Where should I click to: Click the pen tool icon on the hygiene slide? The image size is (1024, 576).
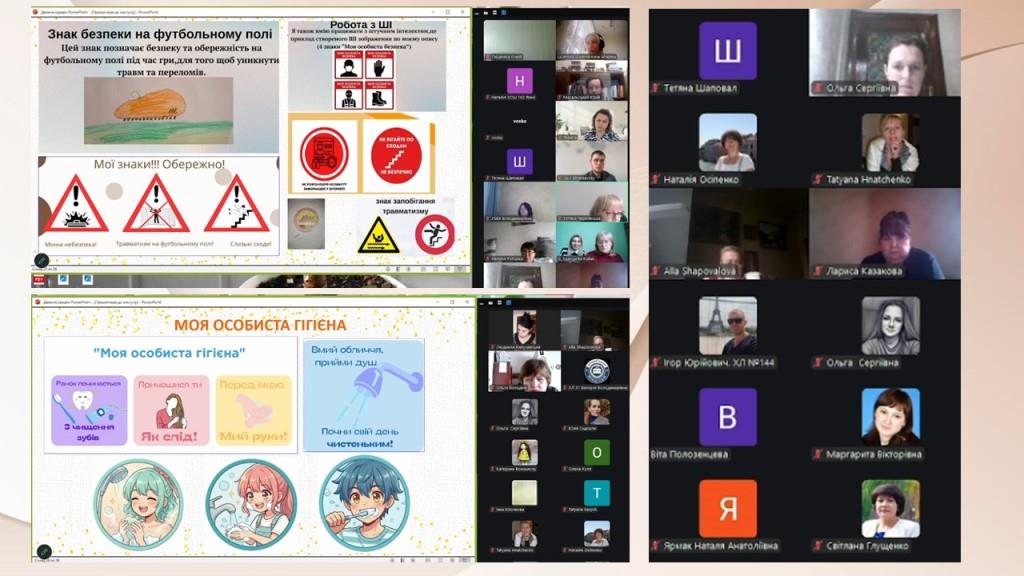[x=42, y=551]
